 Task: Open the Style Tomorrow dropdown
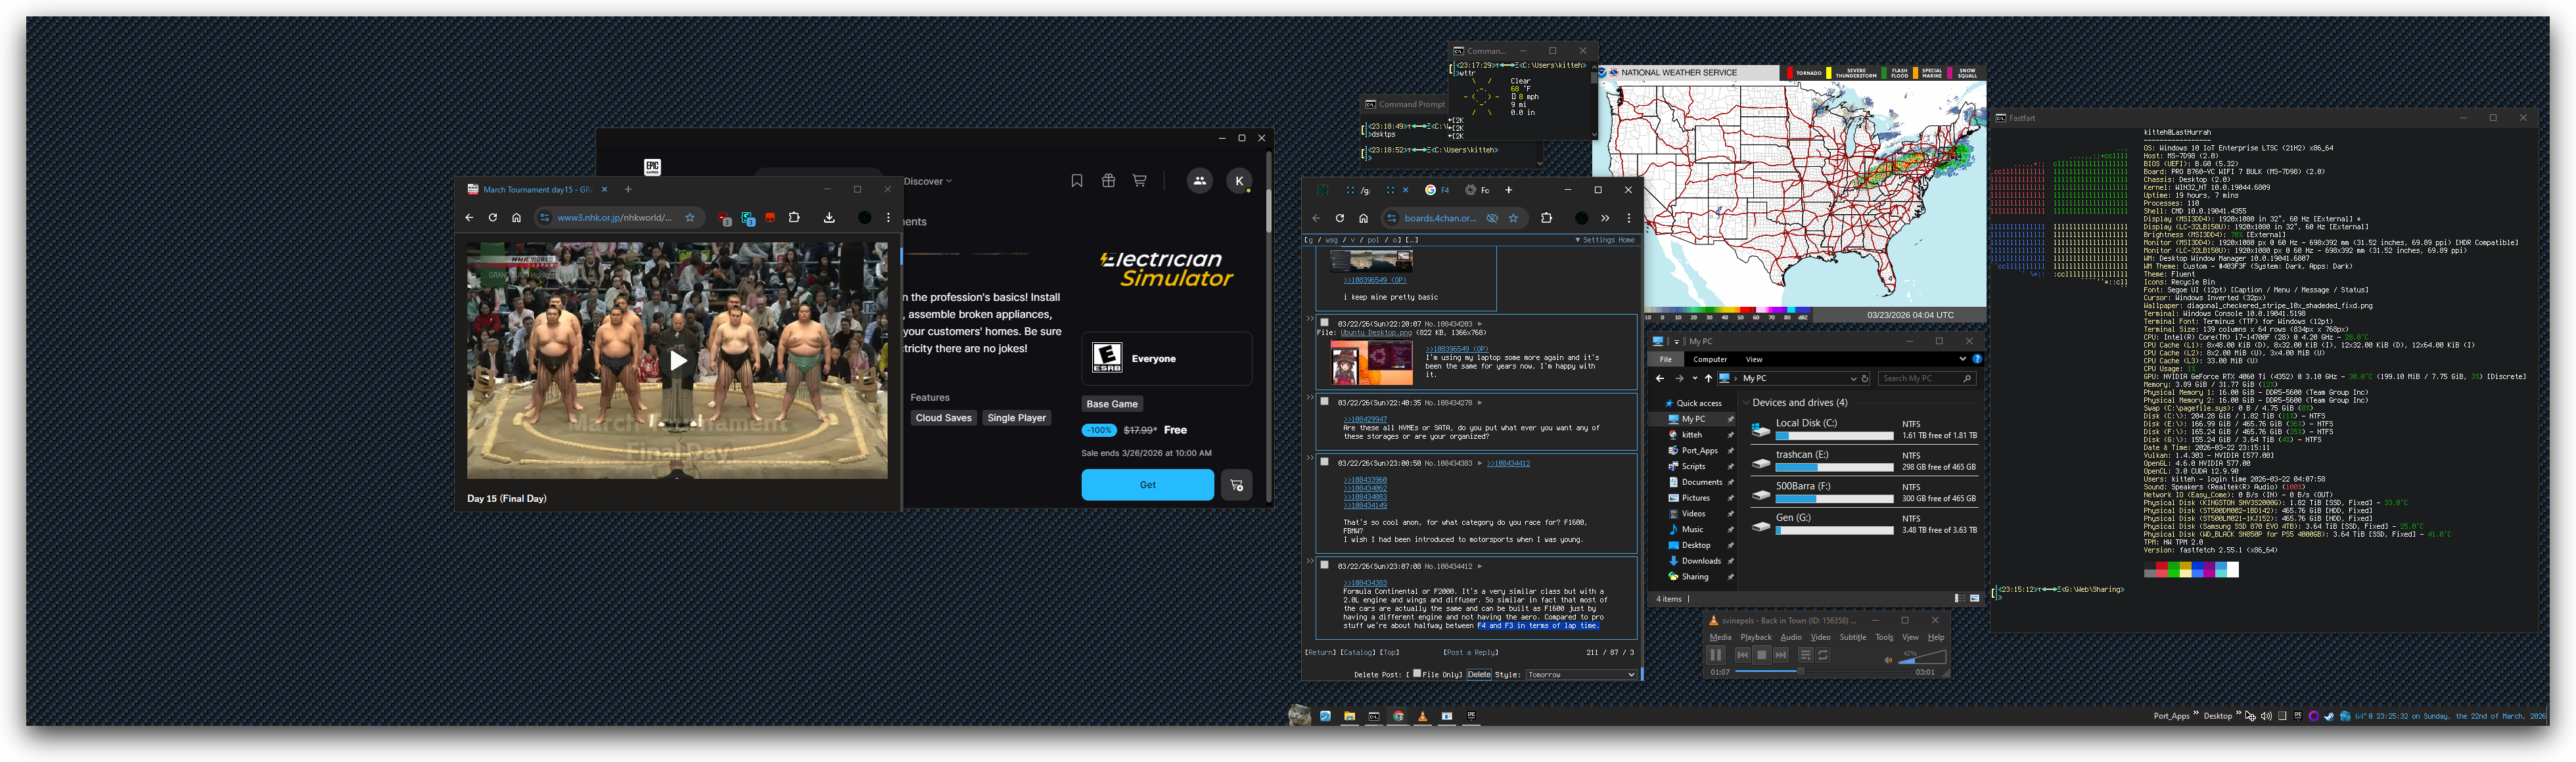point(1581,675)
